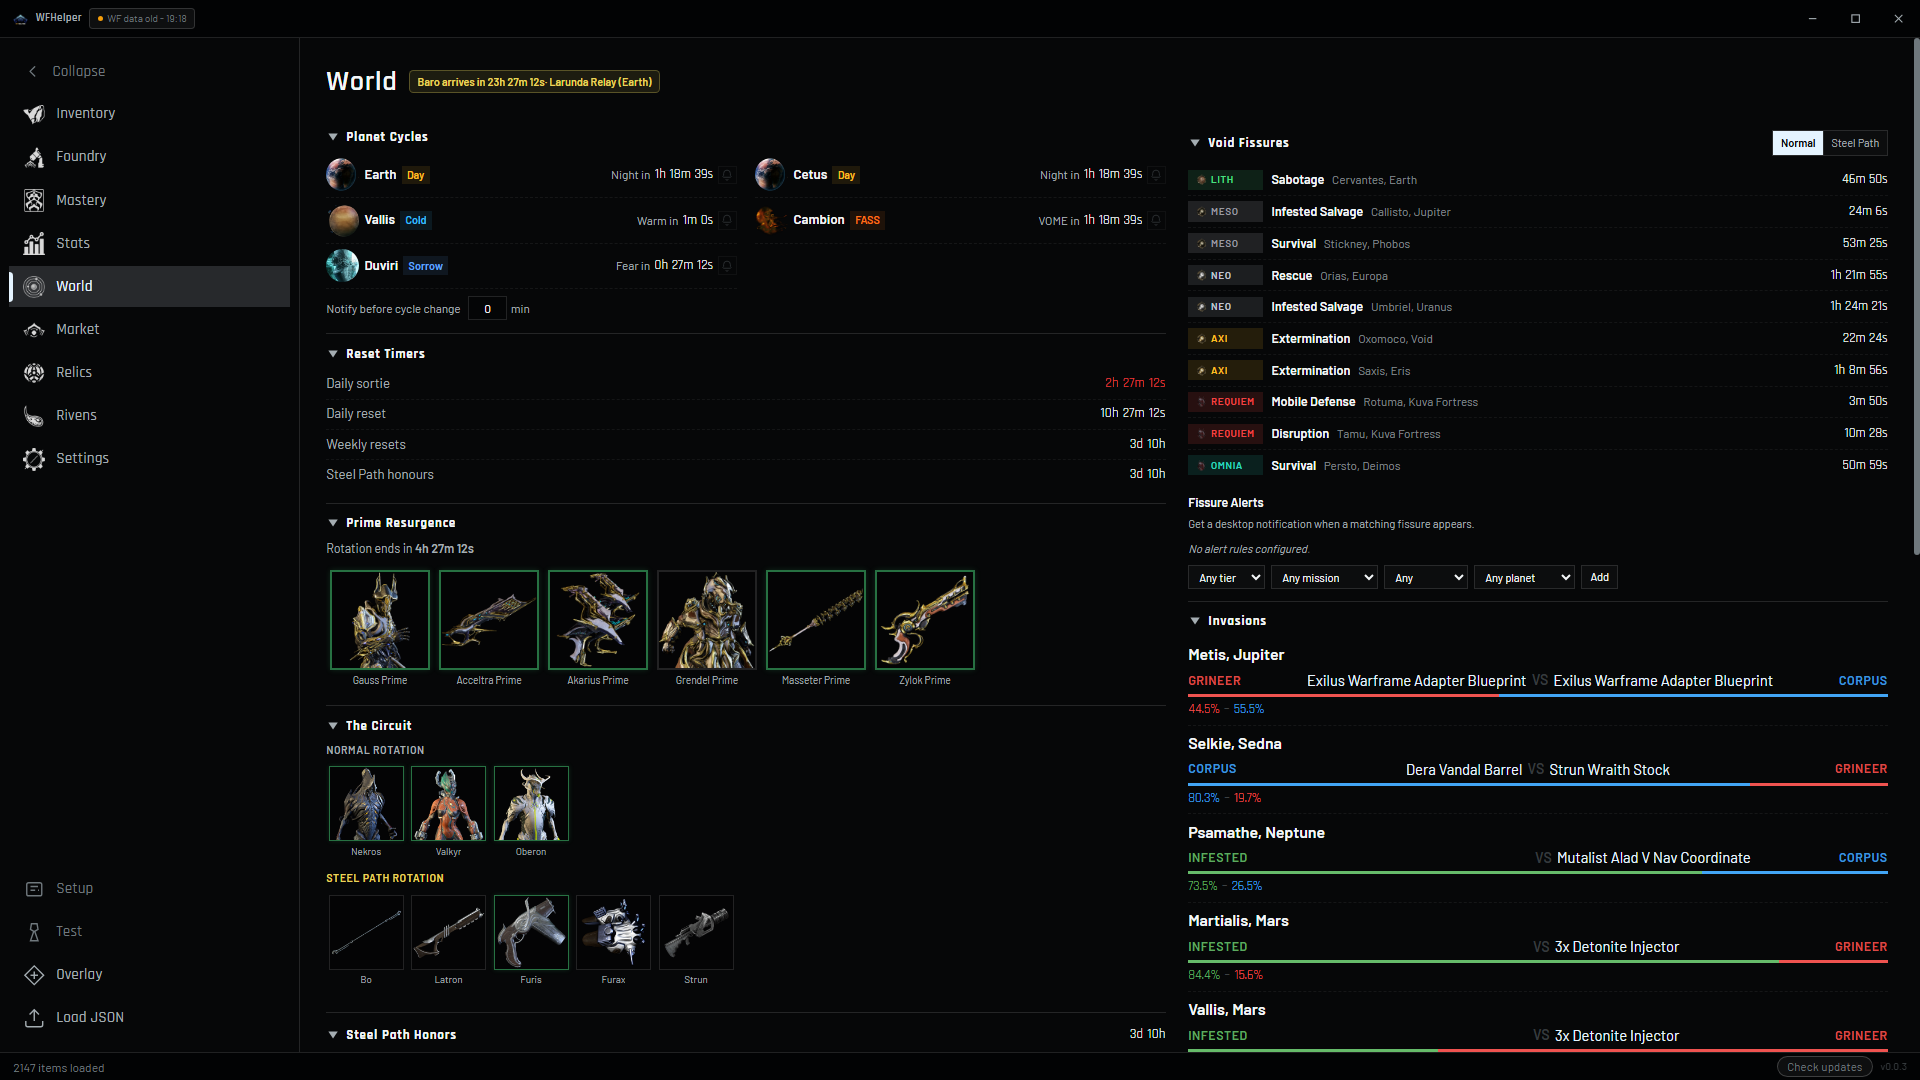
Task: Click the Metis, Jupiter invasion progress bar
Action: 1537,696
